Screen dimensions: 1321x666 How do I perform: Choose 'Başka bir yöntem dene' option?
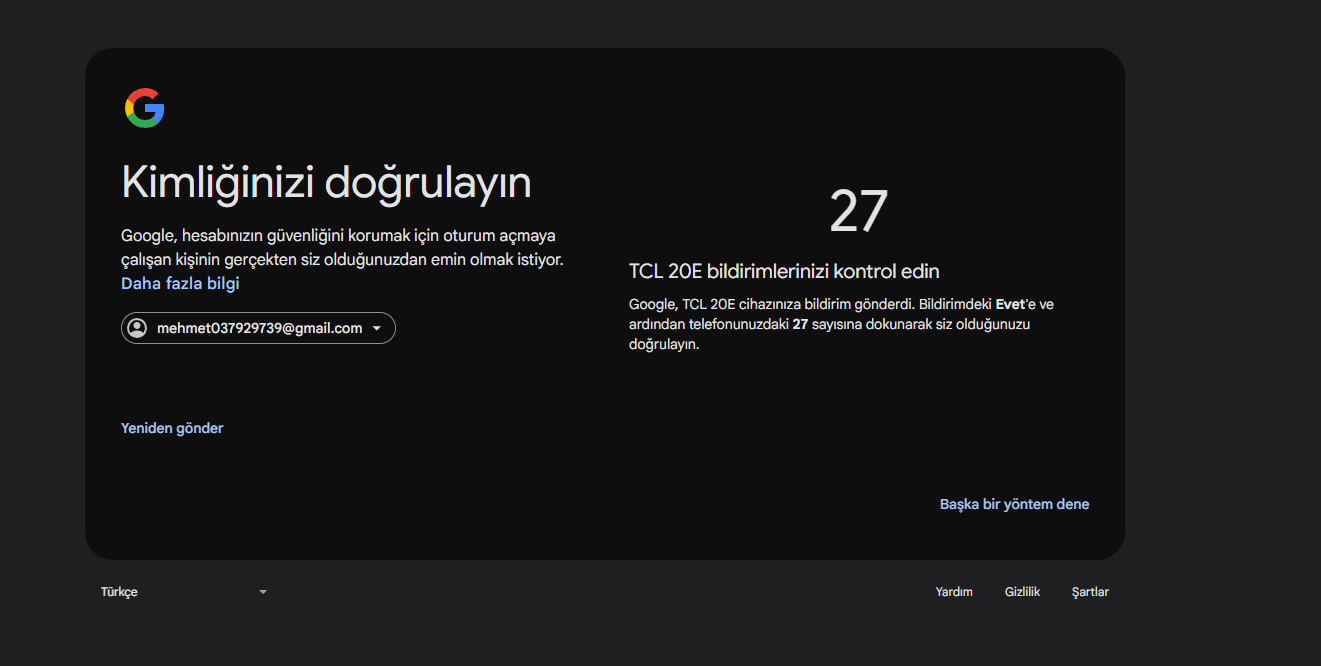(1014, 504)
